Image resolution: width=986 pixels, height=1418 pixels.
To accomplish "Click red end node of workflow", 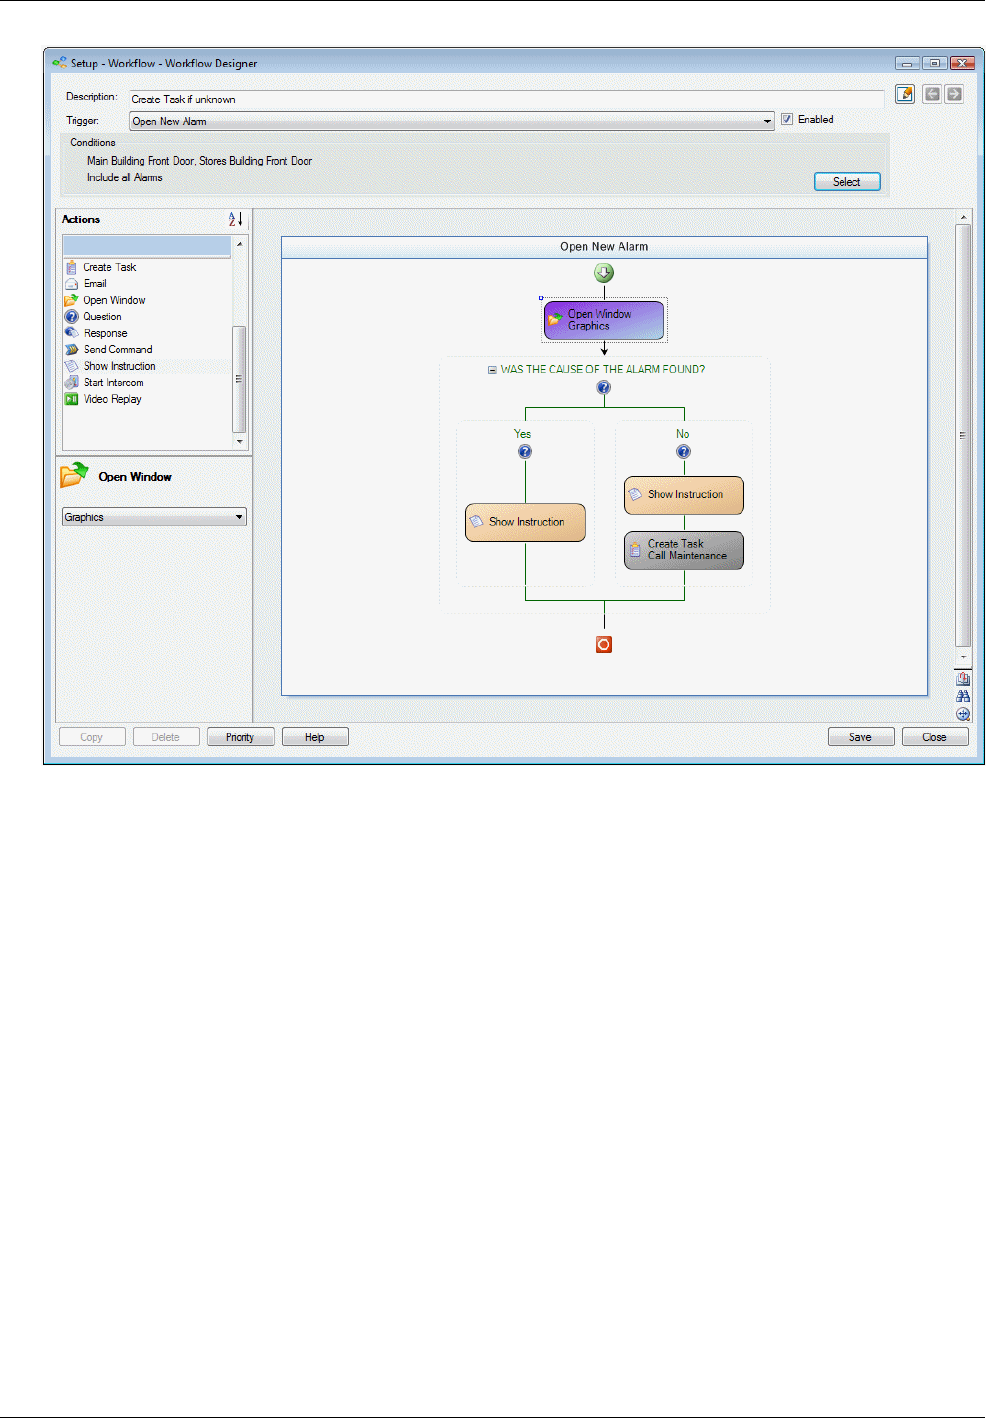I will tap(604, 645).
